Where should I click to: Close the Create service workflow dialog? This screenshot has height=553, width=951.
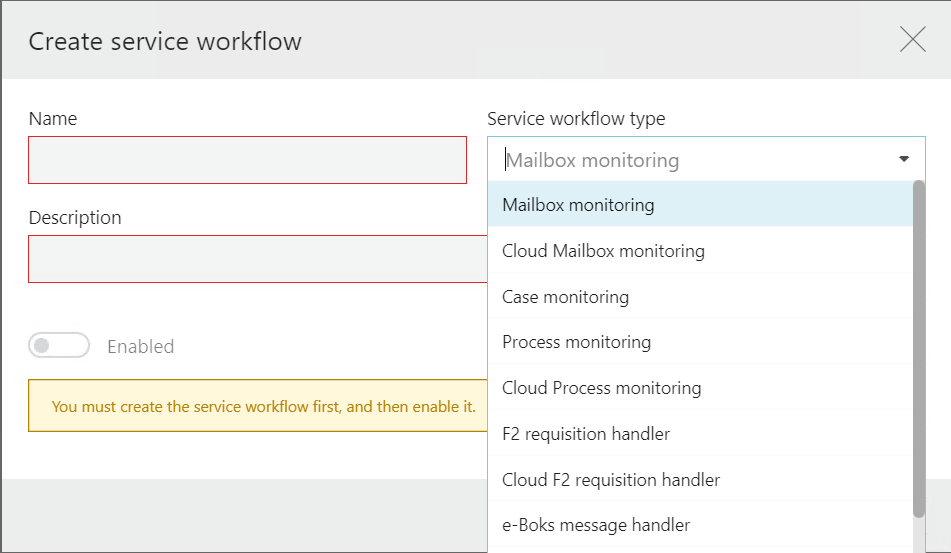click(912, 39)
